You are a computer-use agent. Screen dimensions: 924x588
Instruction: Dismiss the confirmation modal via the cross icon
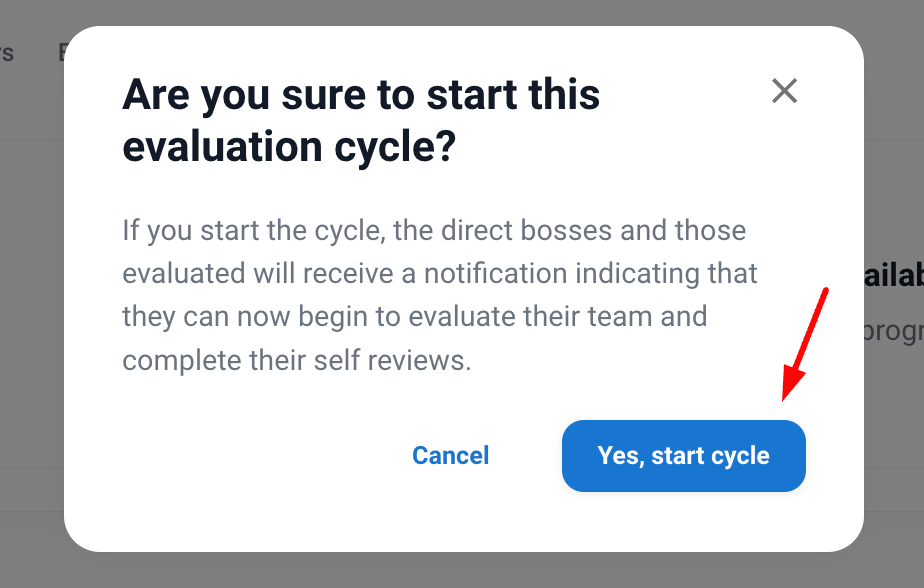click(785, 91)
